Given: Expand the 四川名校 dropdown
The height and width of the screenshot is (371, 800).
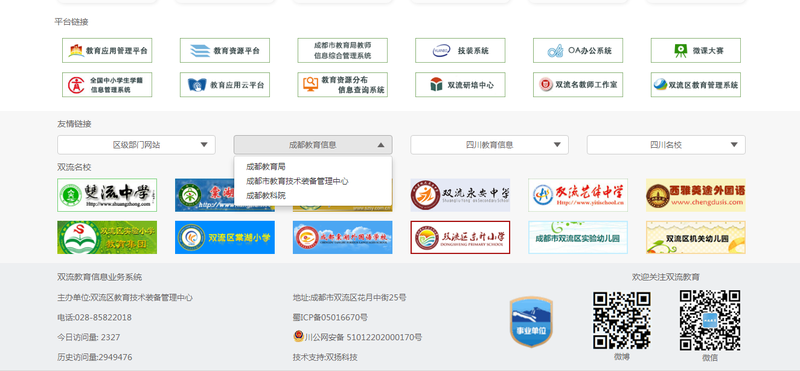Looking at the screenshot, I should (x=666, y=145).
